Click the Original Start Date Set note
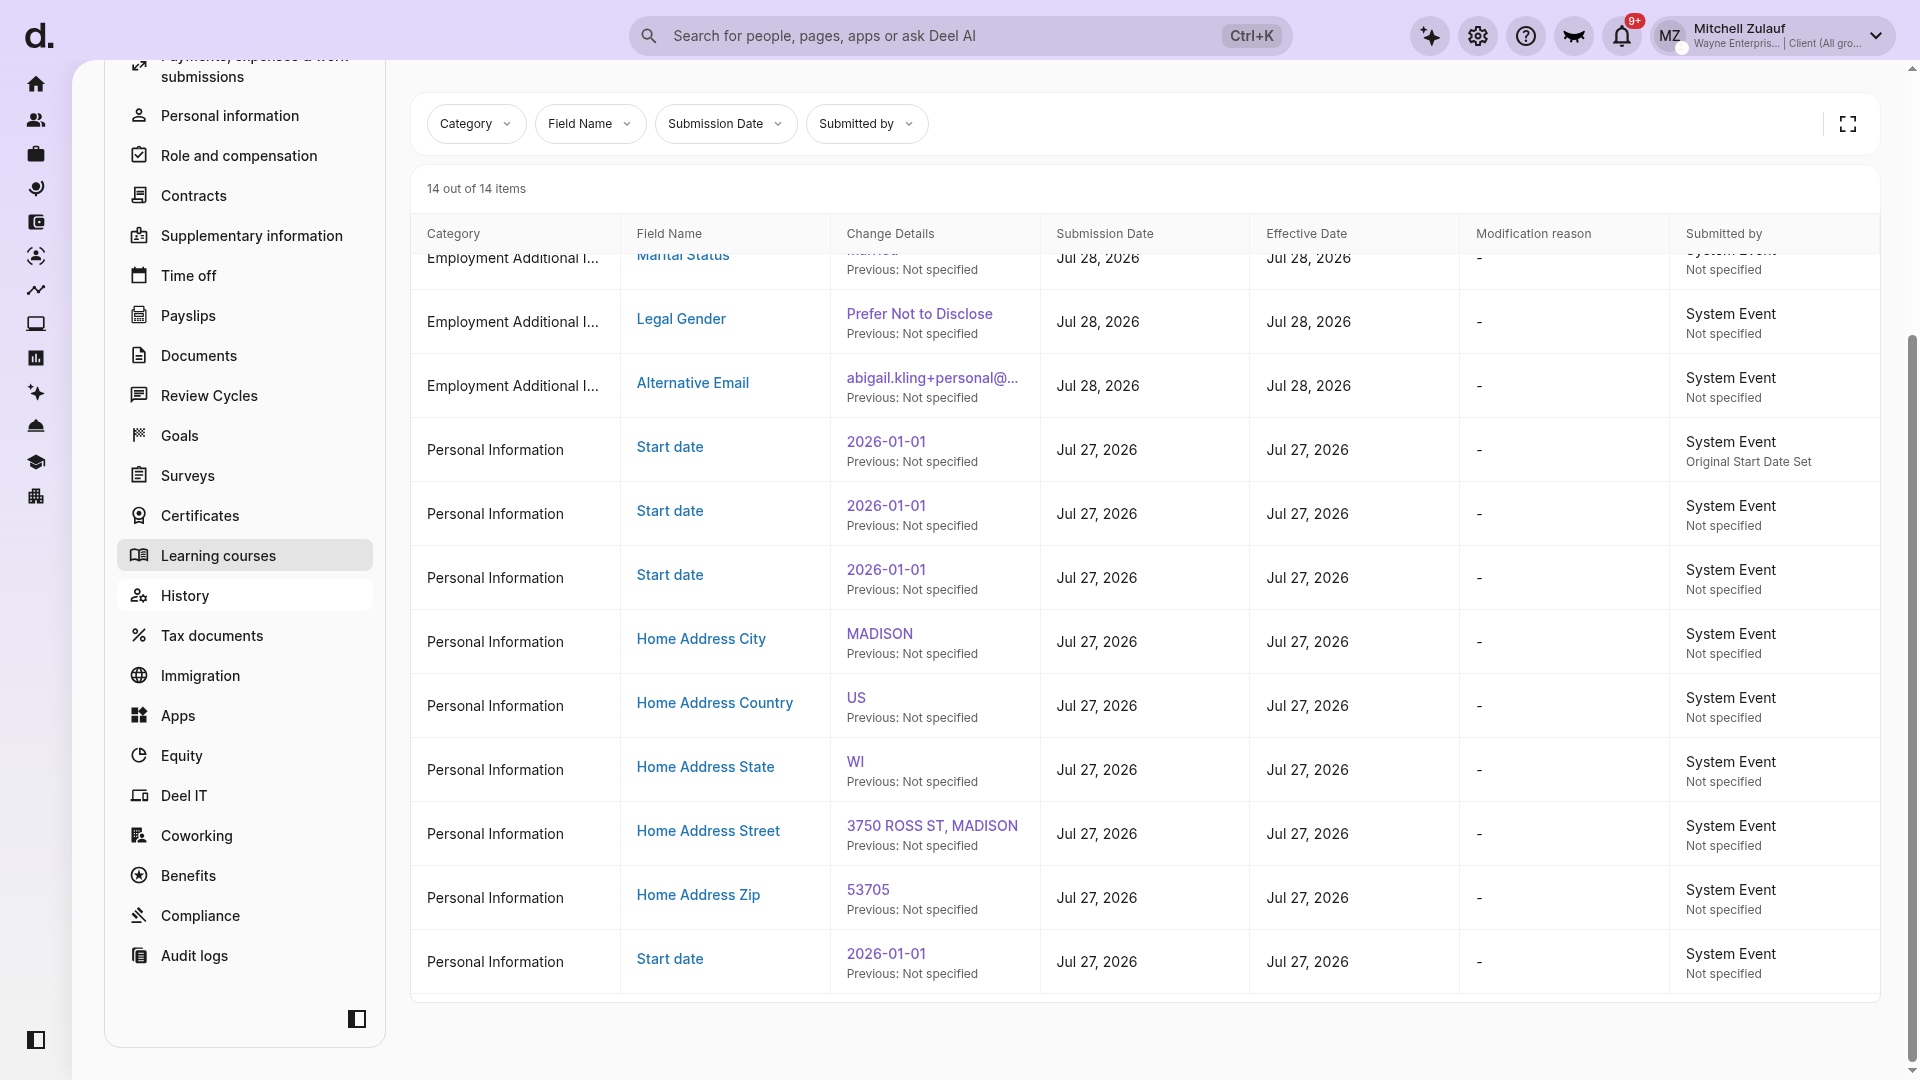Image resolution: width=1920 pixels, height=1080 pixels. [1748, 462]
